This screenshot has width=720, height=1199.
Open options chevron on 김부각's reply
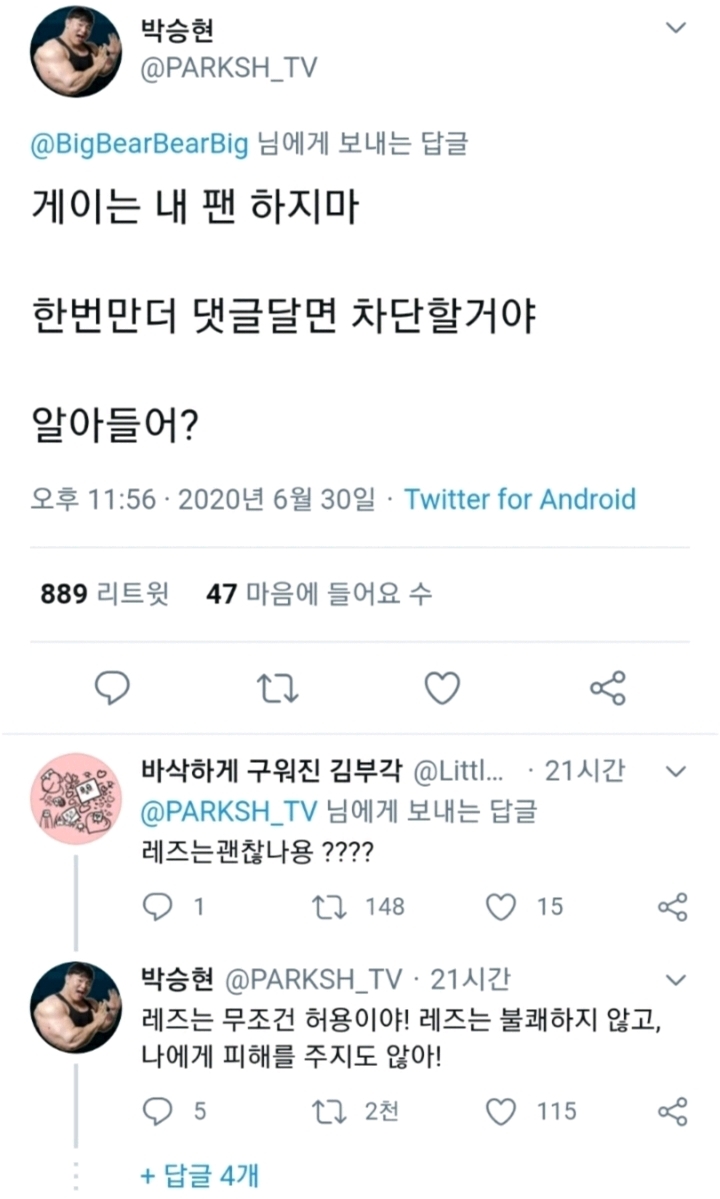tap(675, 771)
